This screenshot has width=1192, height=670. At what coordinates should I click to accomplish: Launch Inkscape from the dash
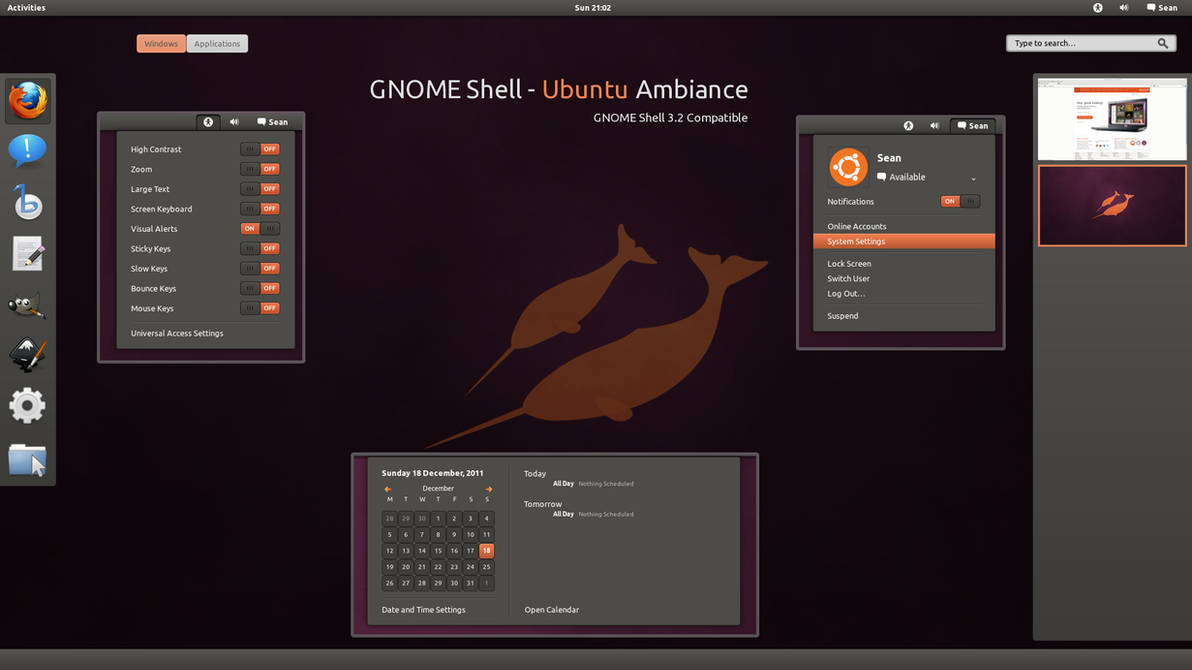point(27,355)
